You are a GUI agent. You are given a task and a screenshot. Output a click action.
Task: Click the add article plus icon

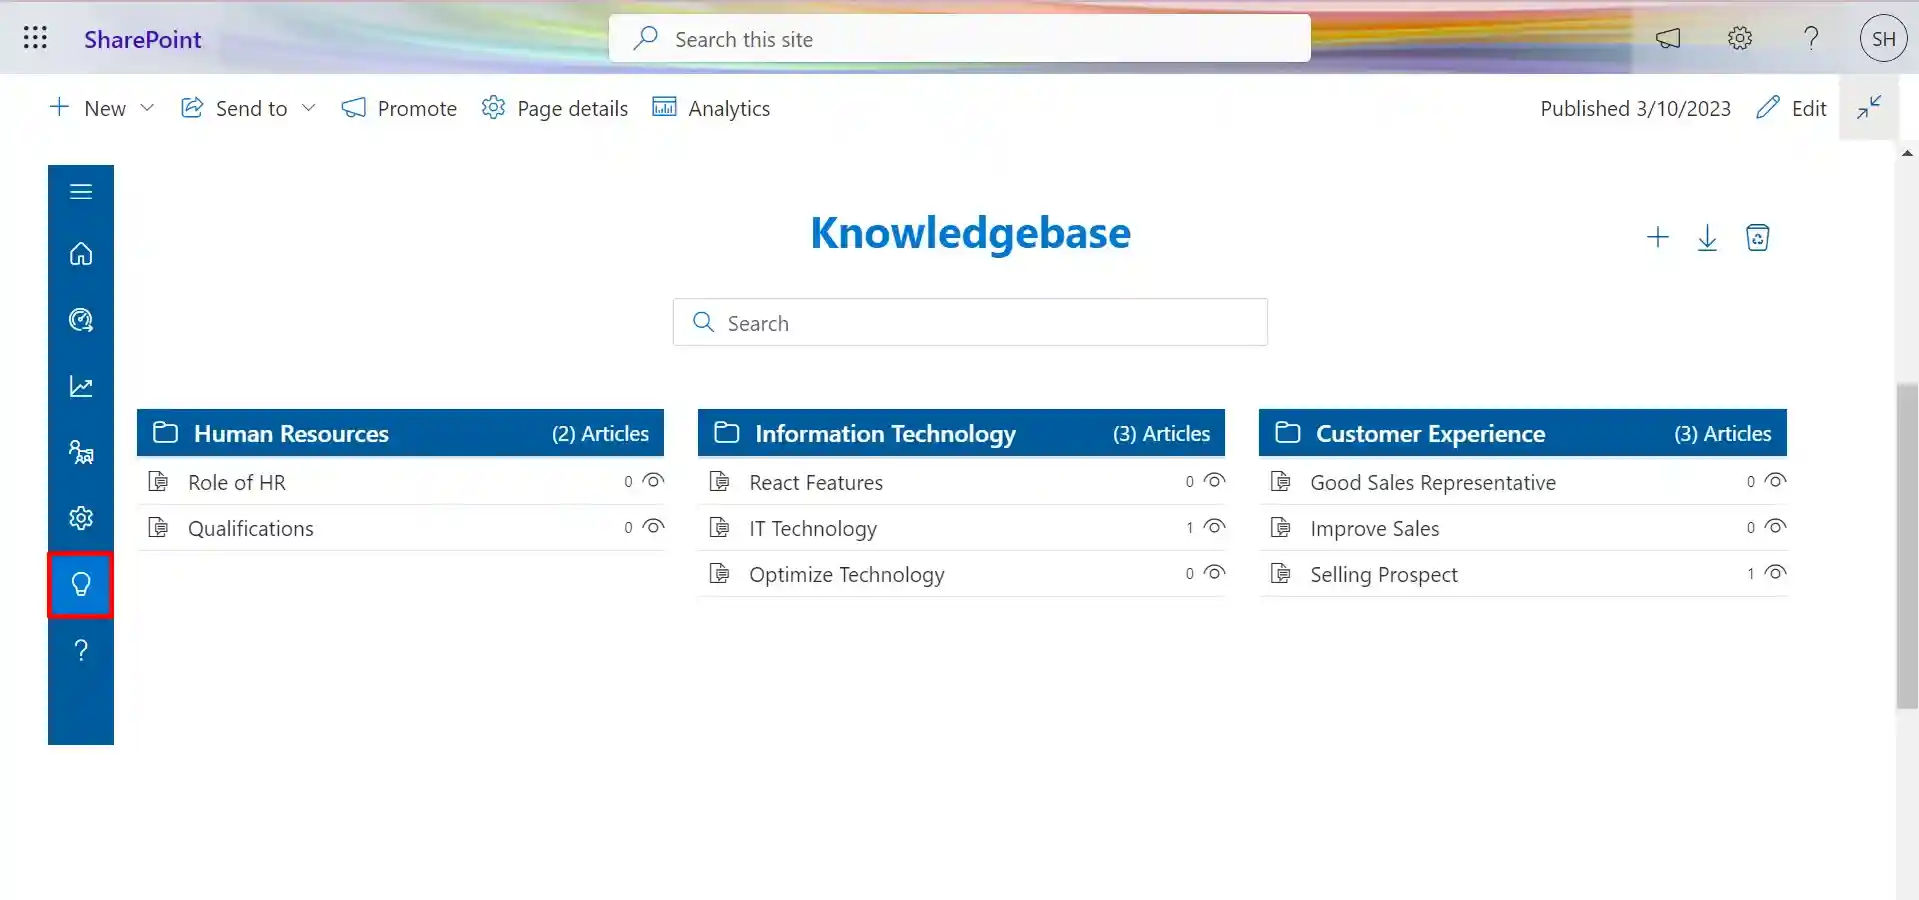click(1657, 237)
